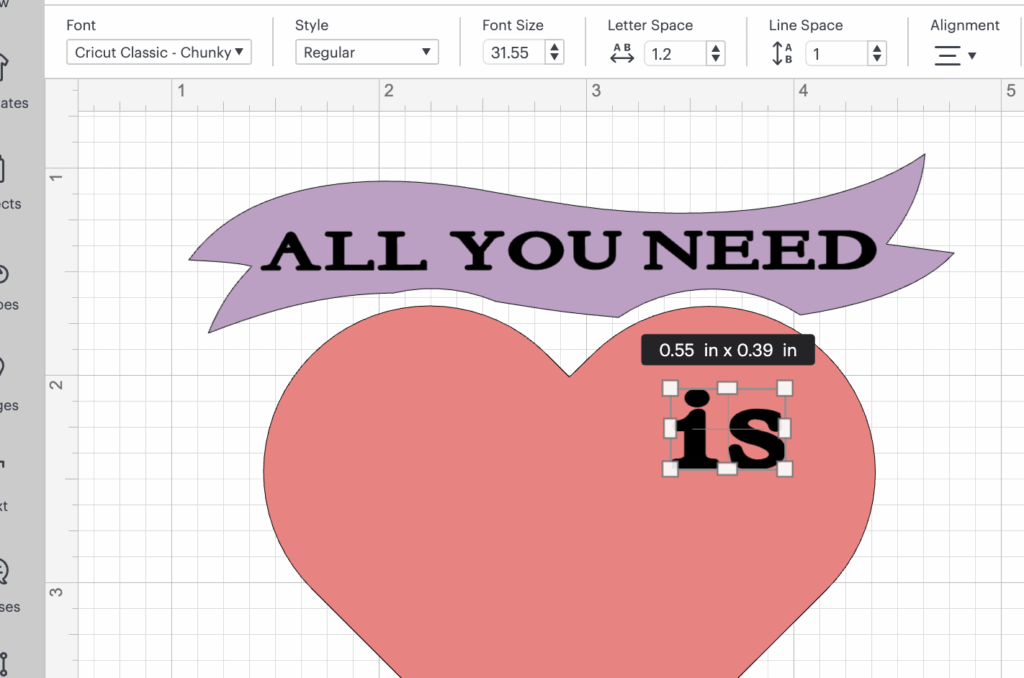Click the bottom-right resize handle of "is" text

(x=785, y=468)
